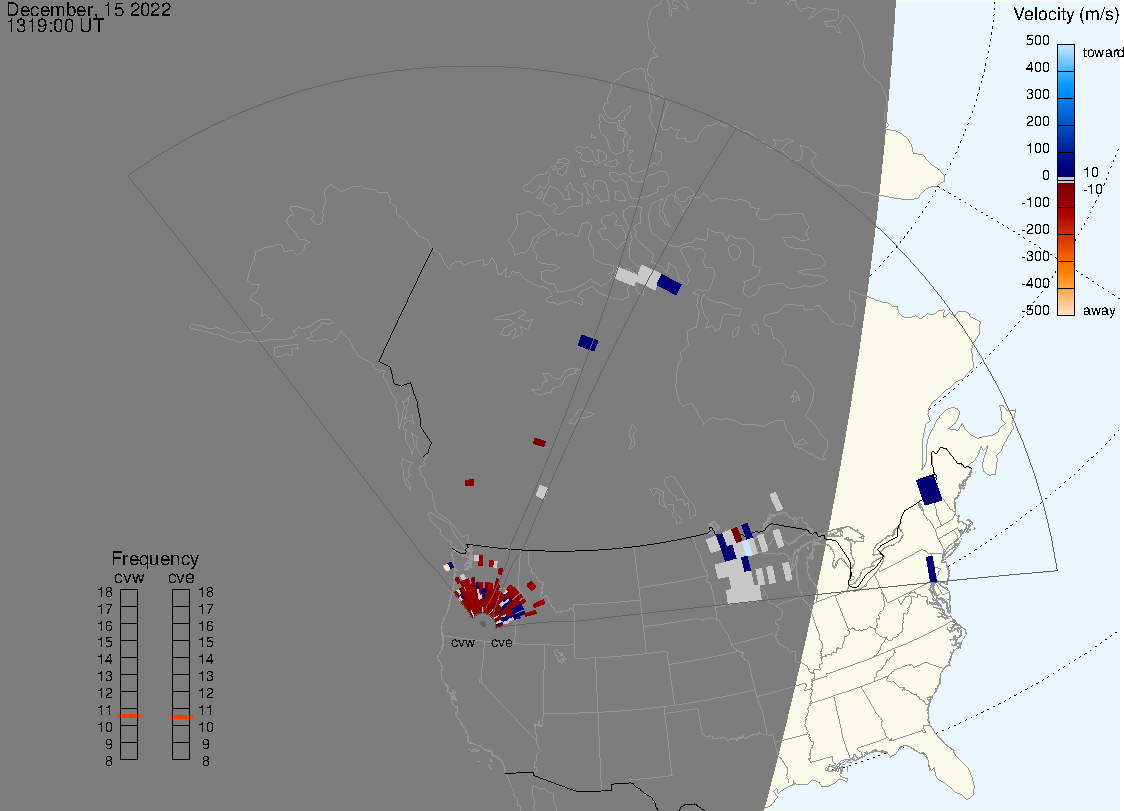Click the "Frequency" legend heading

point(155,559)
